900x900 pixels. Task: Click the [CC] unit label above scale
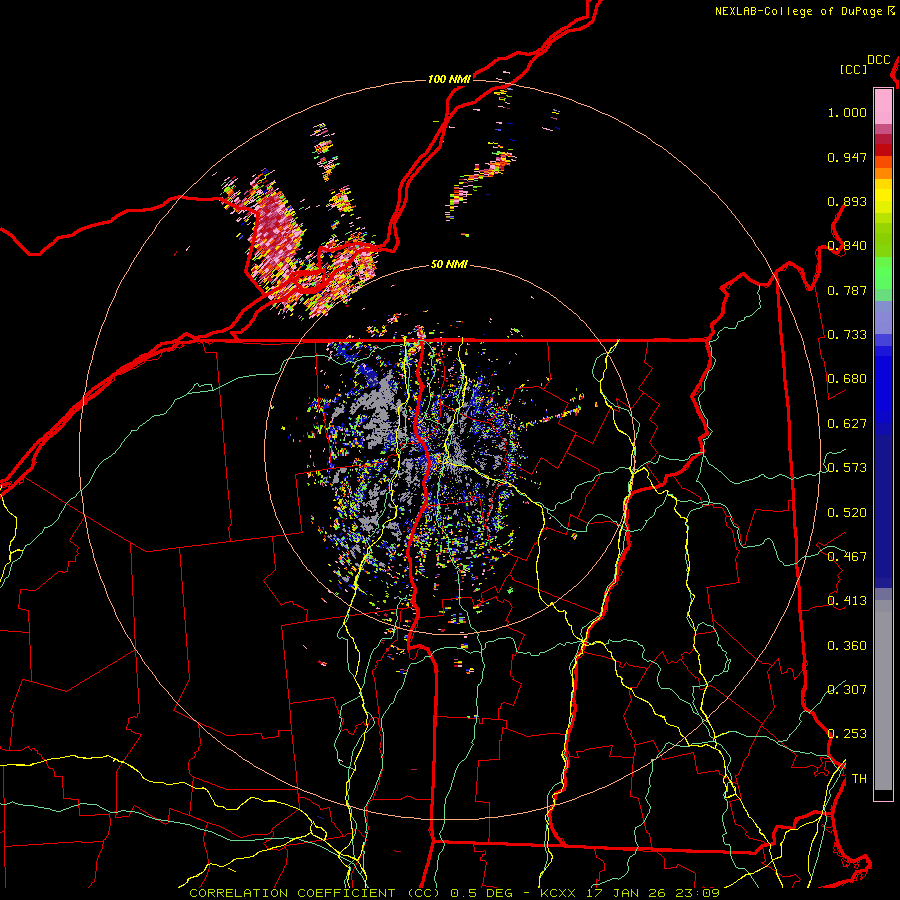(x=853, y=69)
